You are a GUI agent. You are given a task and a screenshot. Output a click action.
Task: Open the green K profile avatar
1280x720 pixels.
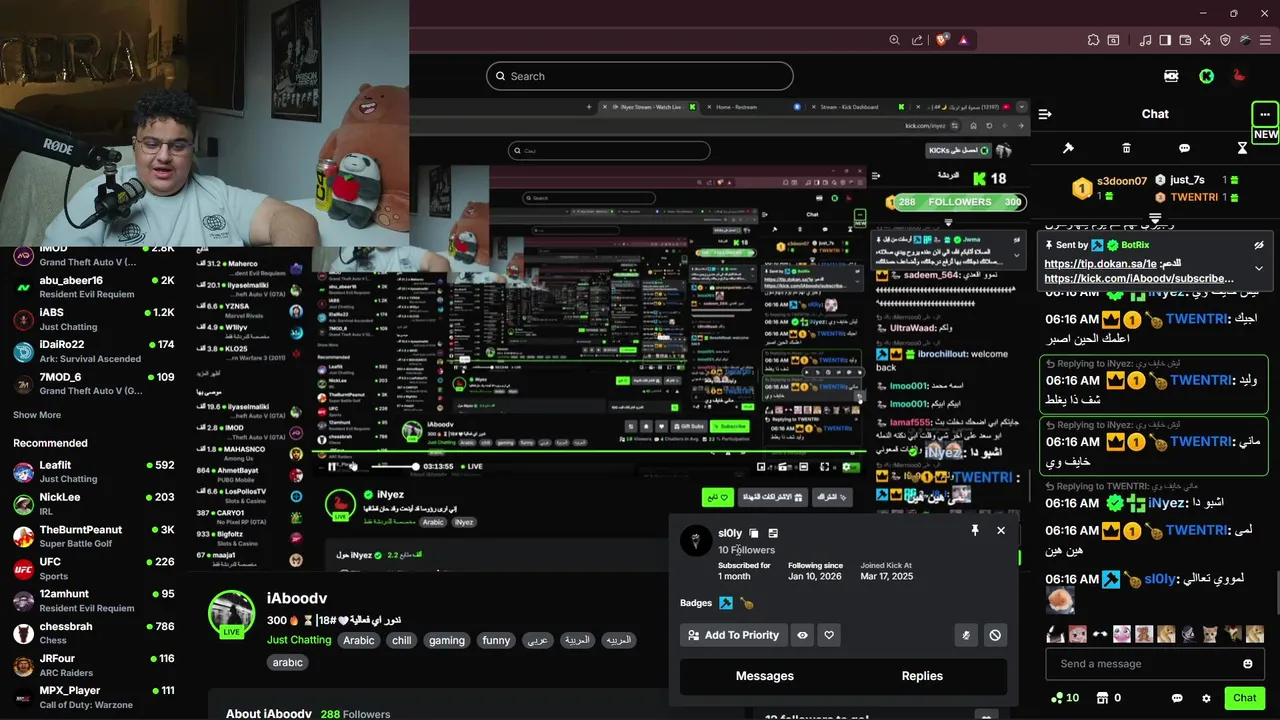(x=1207, y=76)
